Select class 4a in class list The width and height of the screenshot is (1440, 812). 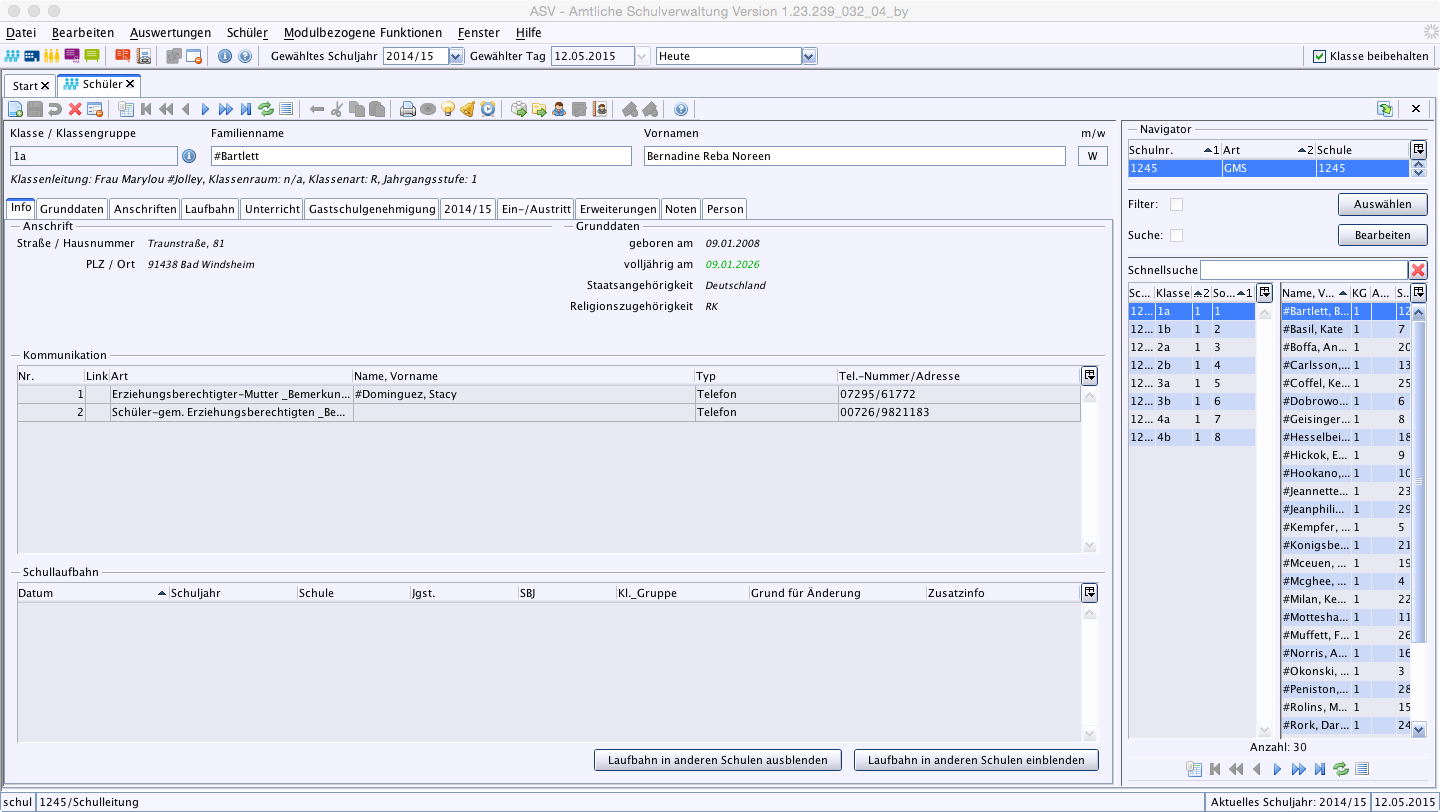1192,419
